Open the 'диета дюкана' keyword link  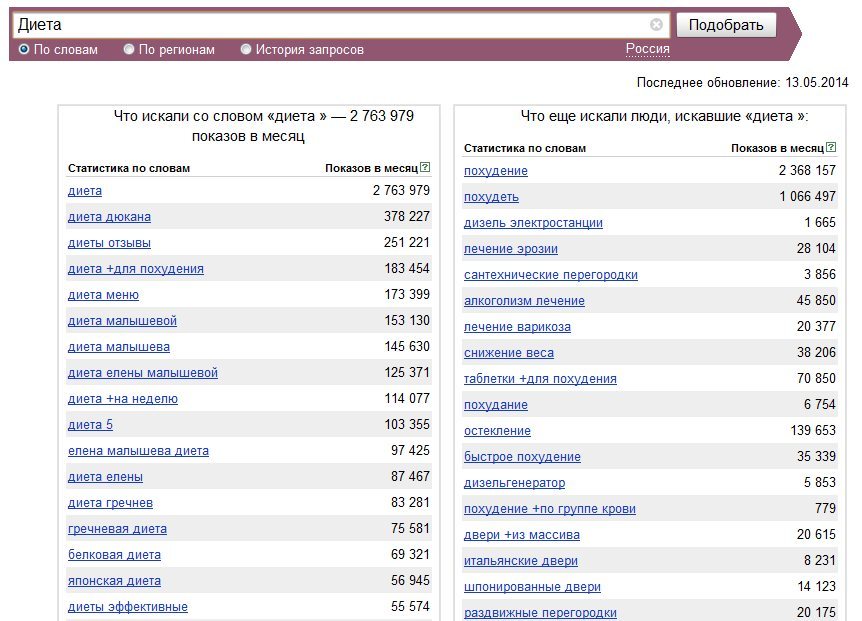click(109, 217)
